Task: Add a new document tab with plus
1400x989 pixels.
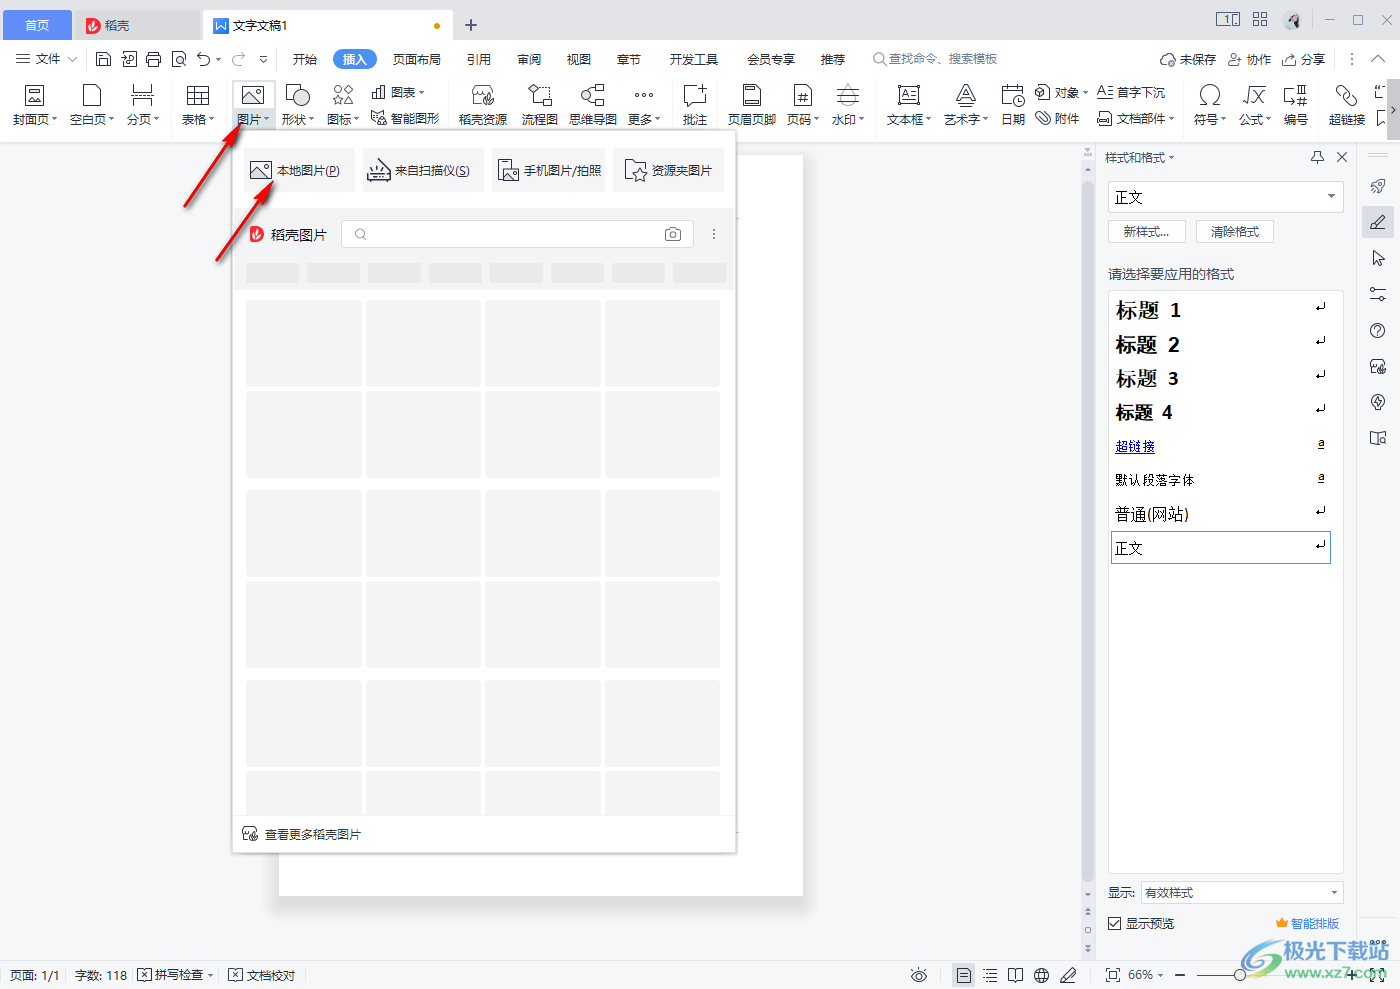Action: (471, 25)
